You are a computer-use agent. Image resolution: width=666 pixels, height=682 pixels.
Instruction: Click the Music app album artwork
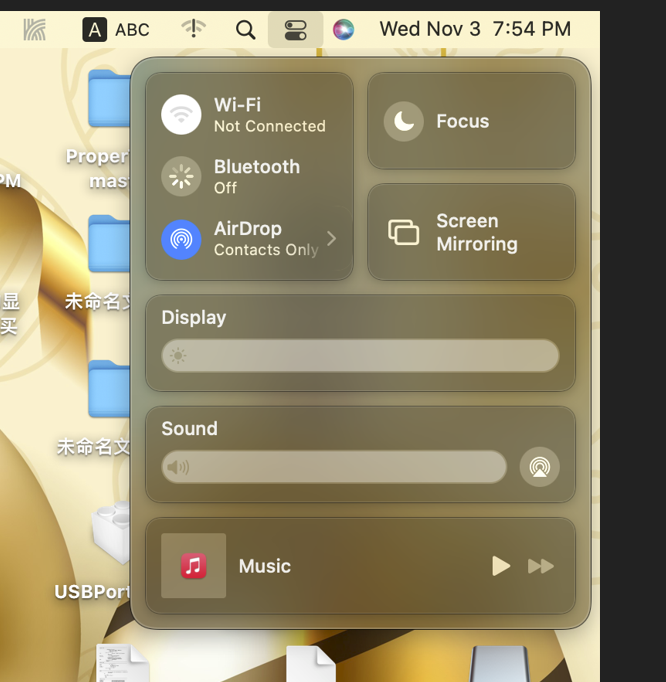[x=194, y=566]
